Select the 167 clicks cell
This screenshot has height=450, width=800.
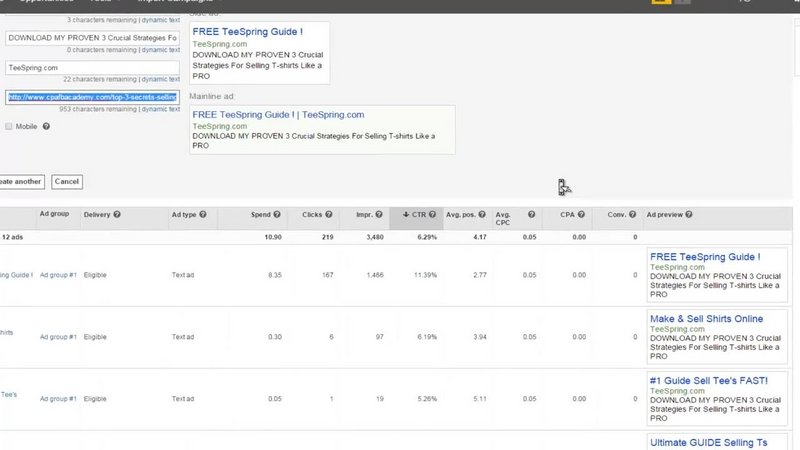tap(328, 275)
